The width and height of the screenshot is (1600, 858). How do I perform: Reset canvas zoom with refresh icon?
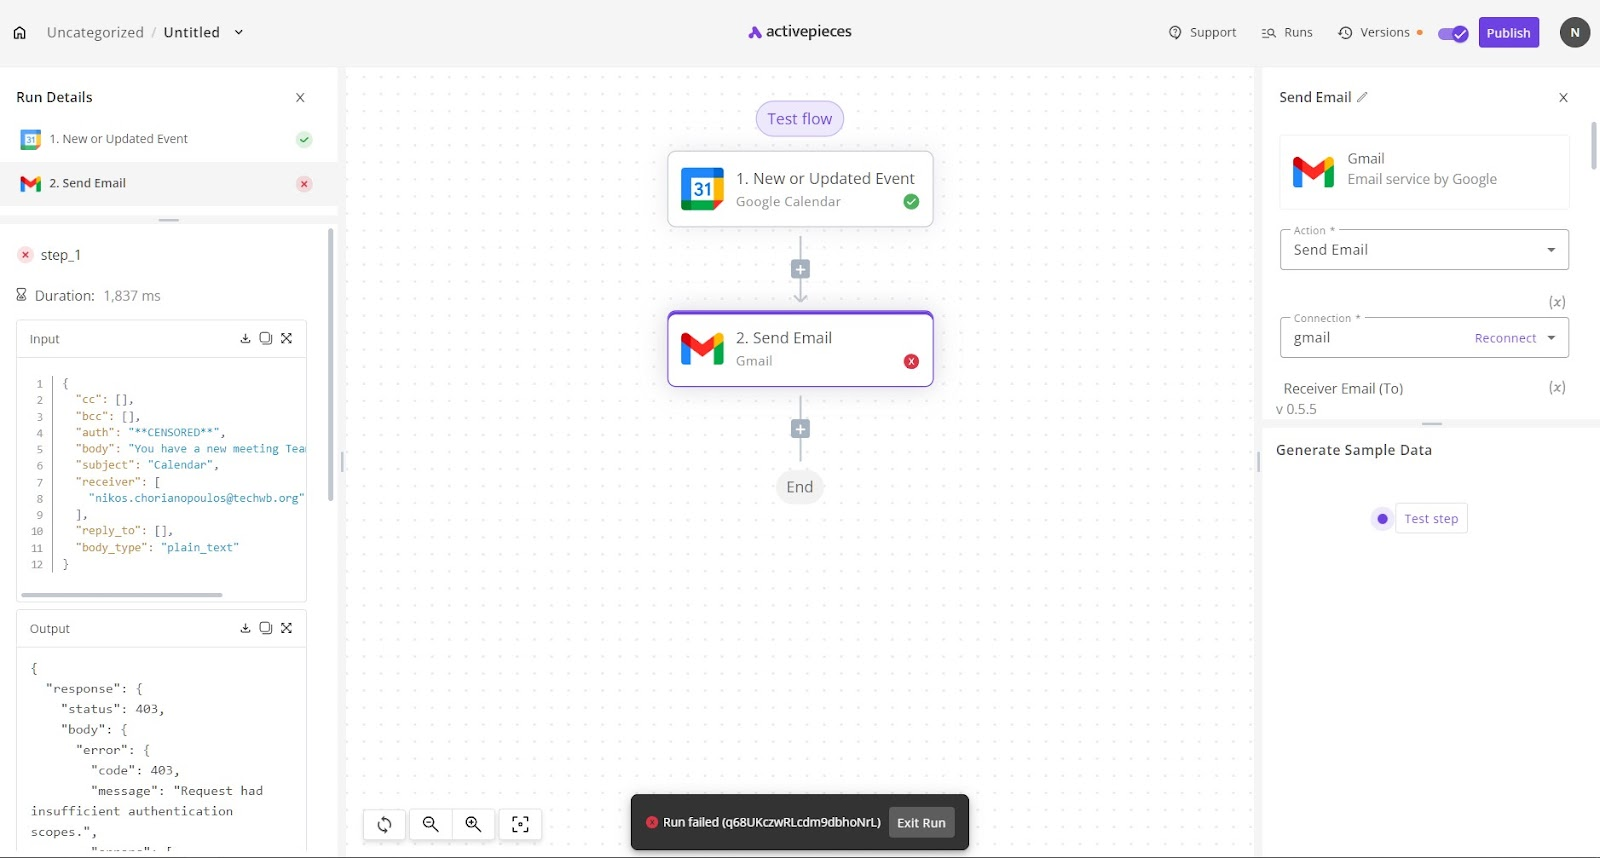pos(385,824)
